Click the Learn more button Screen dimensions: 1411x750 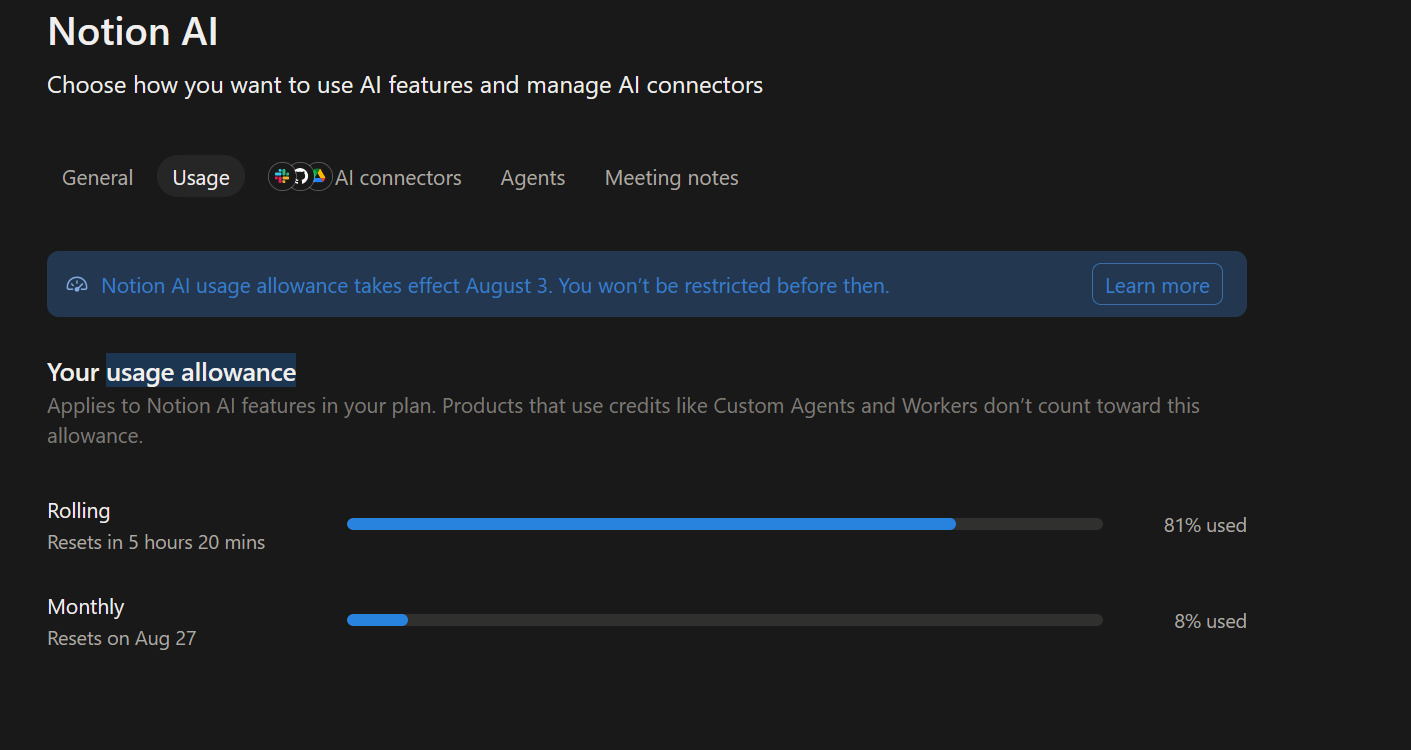pyautogui.click(x=1157, y=285)
